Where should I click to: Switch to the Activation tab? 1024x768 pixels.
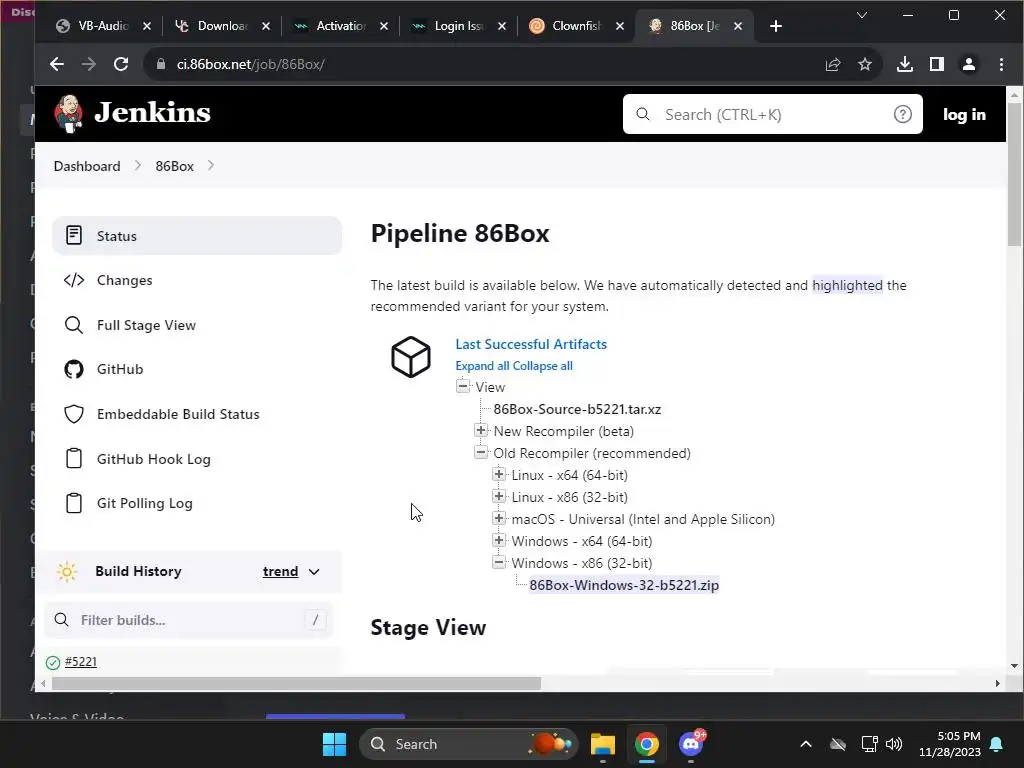click(340, 25)
